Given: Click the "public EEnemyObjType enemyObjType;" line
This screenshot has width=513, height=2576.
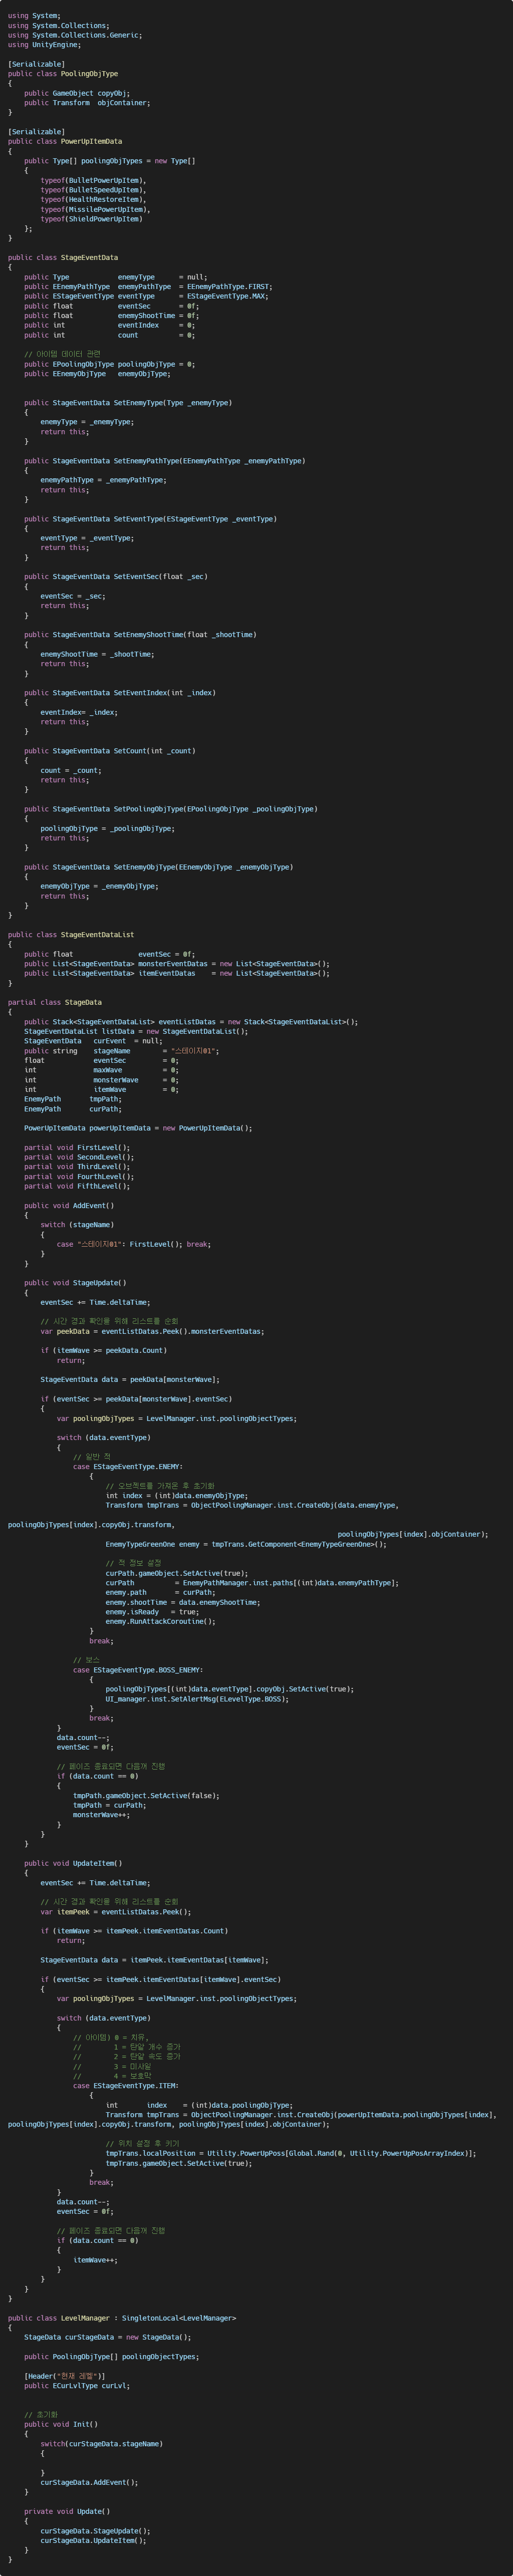Looking at the screenshot, I should coord(97,374).
